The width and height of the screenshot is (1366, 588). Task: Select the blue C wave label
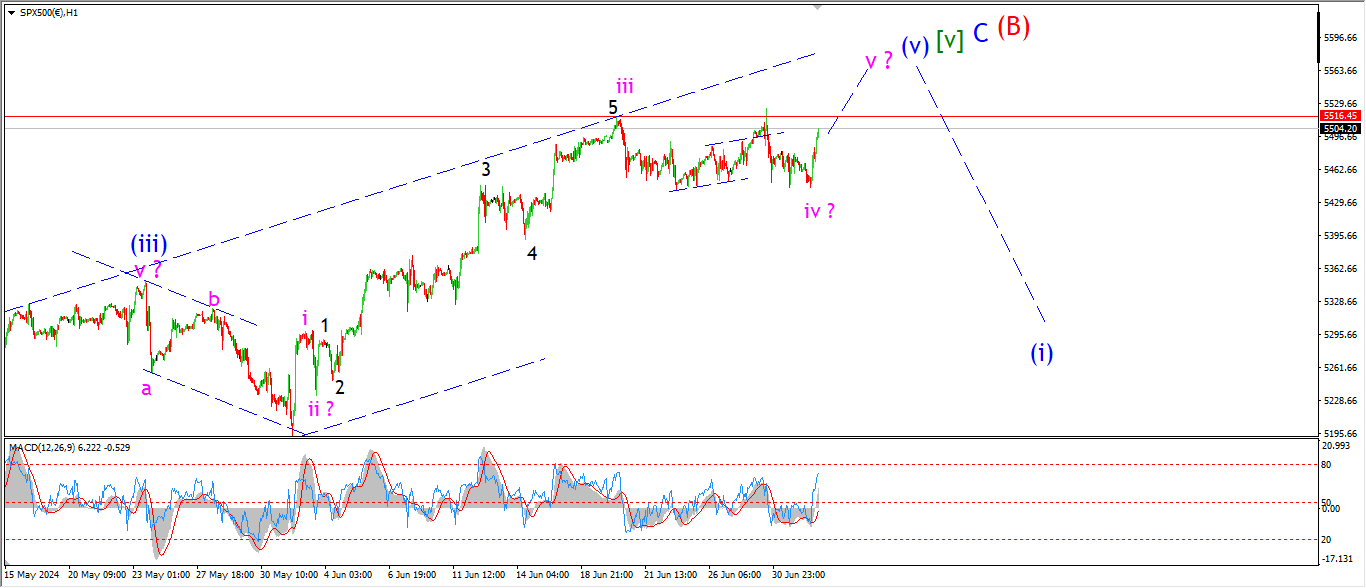pos(981,33)
